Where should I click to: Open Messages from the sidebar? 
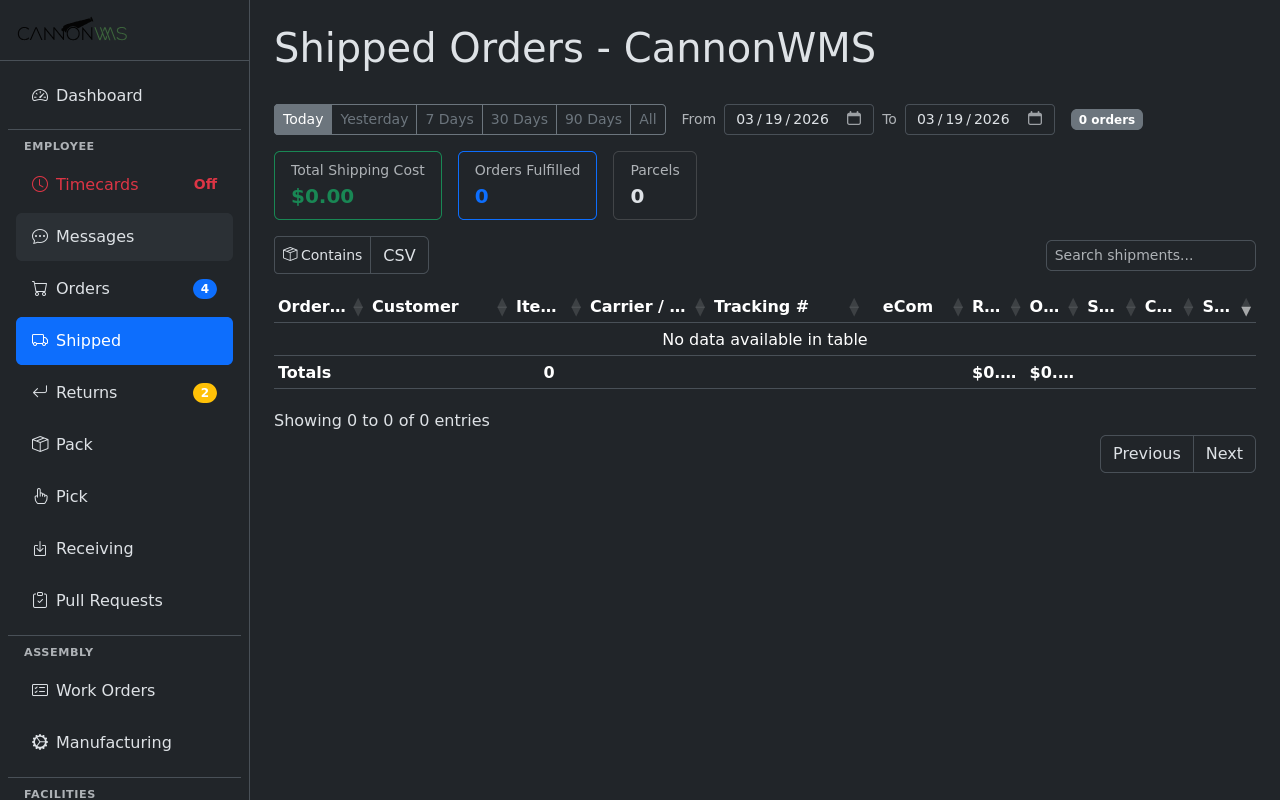[x=94, y=236]
